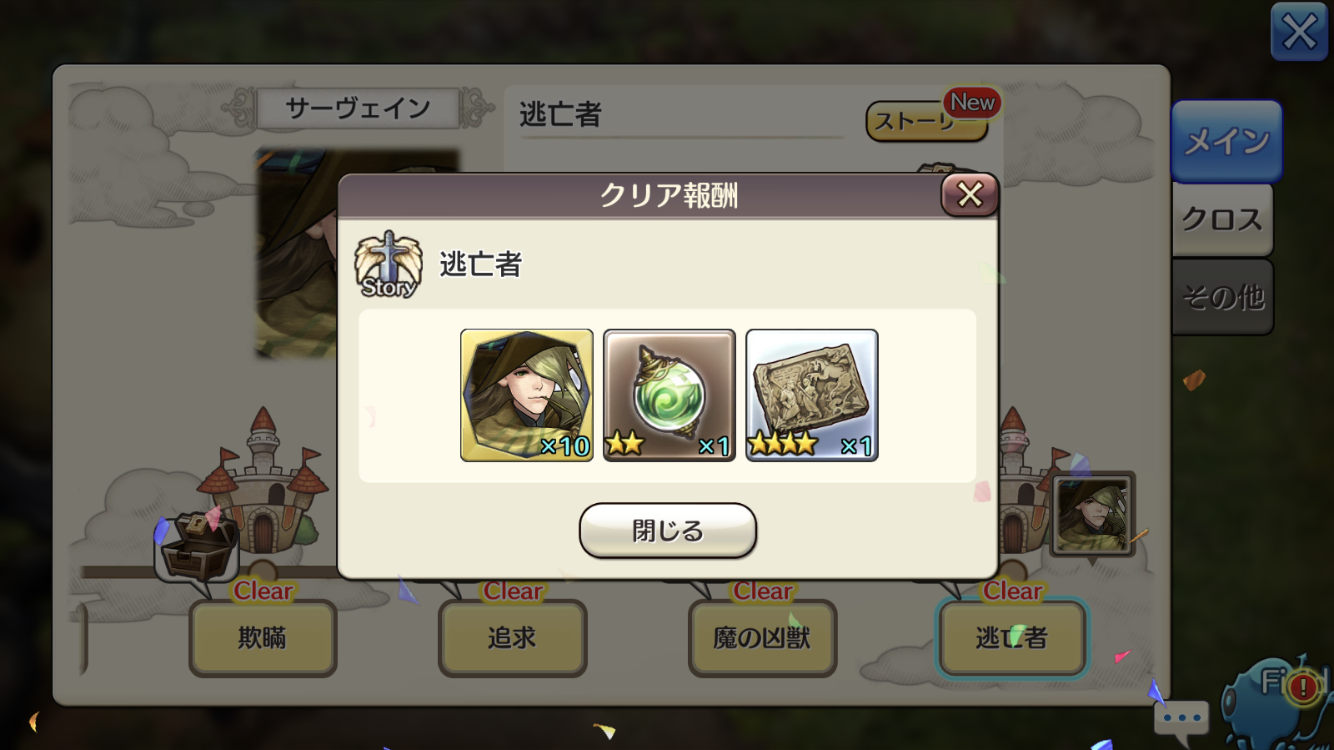Select the 追求 stage node
The width and height of the screenshot is (1334, 750).
[x=513, y=638]
